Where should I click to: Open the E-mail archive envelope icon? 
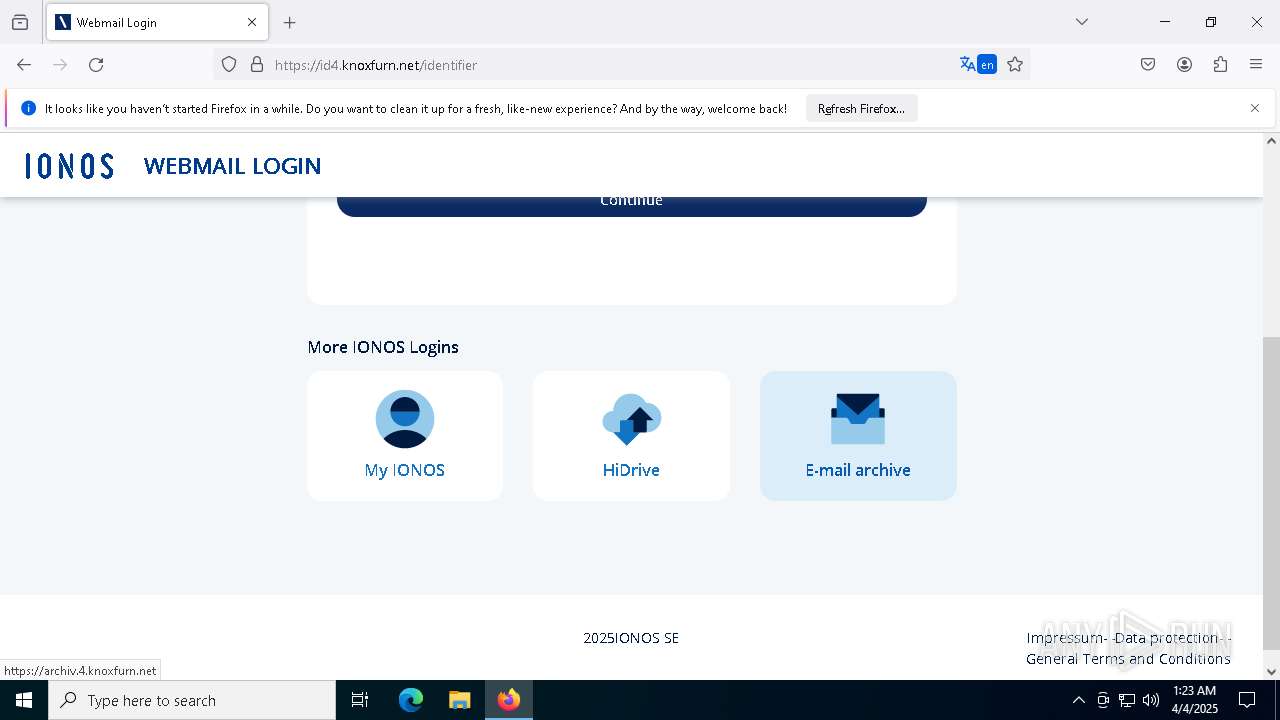pyautogui.click(x=858, y=419)
